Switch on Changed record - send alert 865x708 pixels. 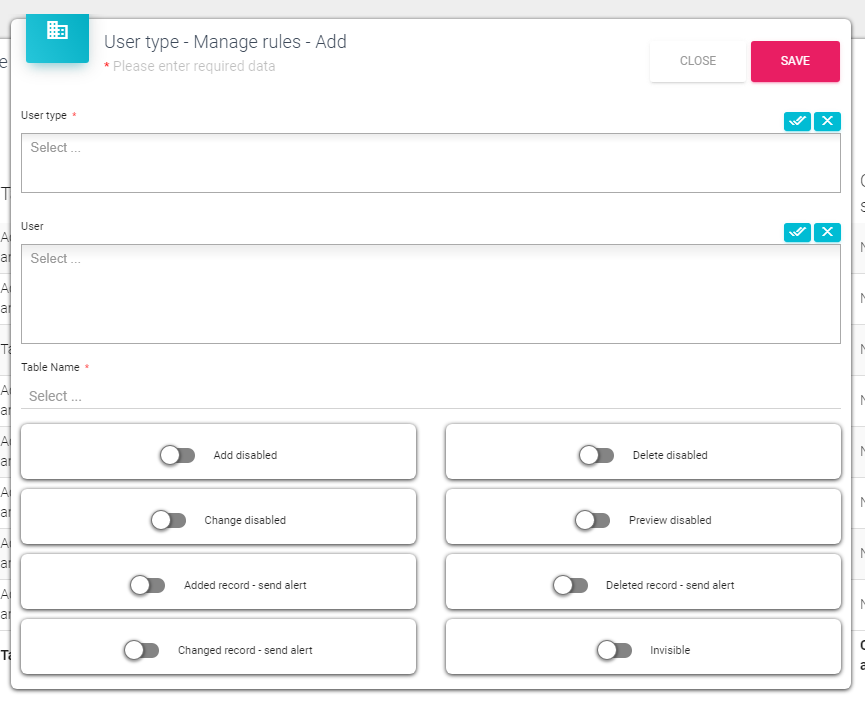141,650
